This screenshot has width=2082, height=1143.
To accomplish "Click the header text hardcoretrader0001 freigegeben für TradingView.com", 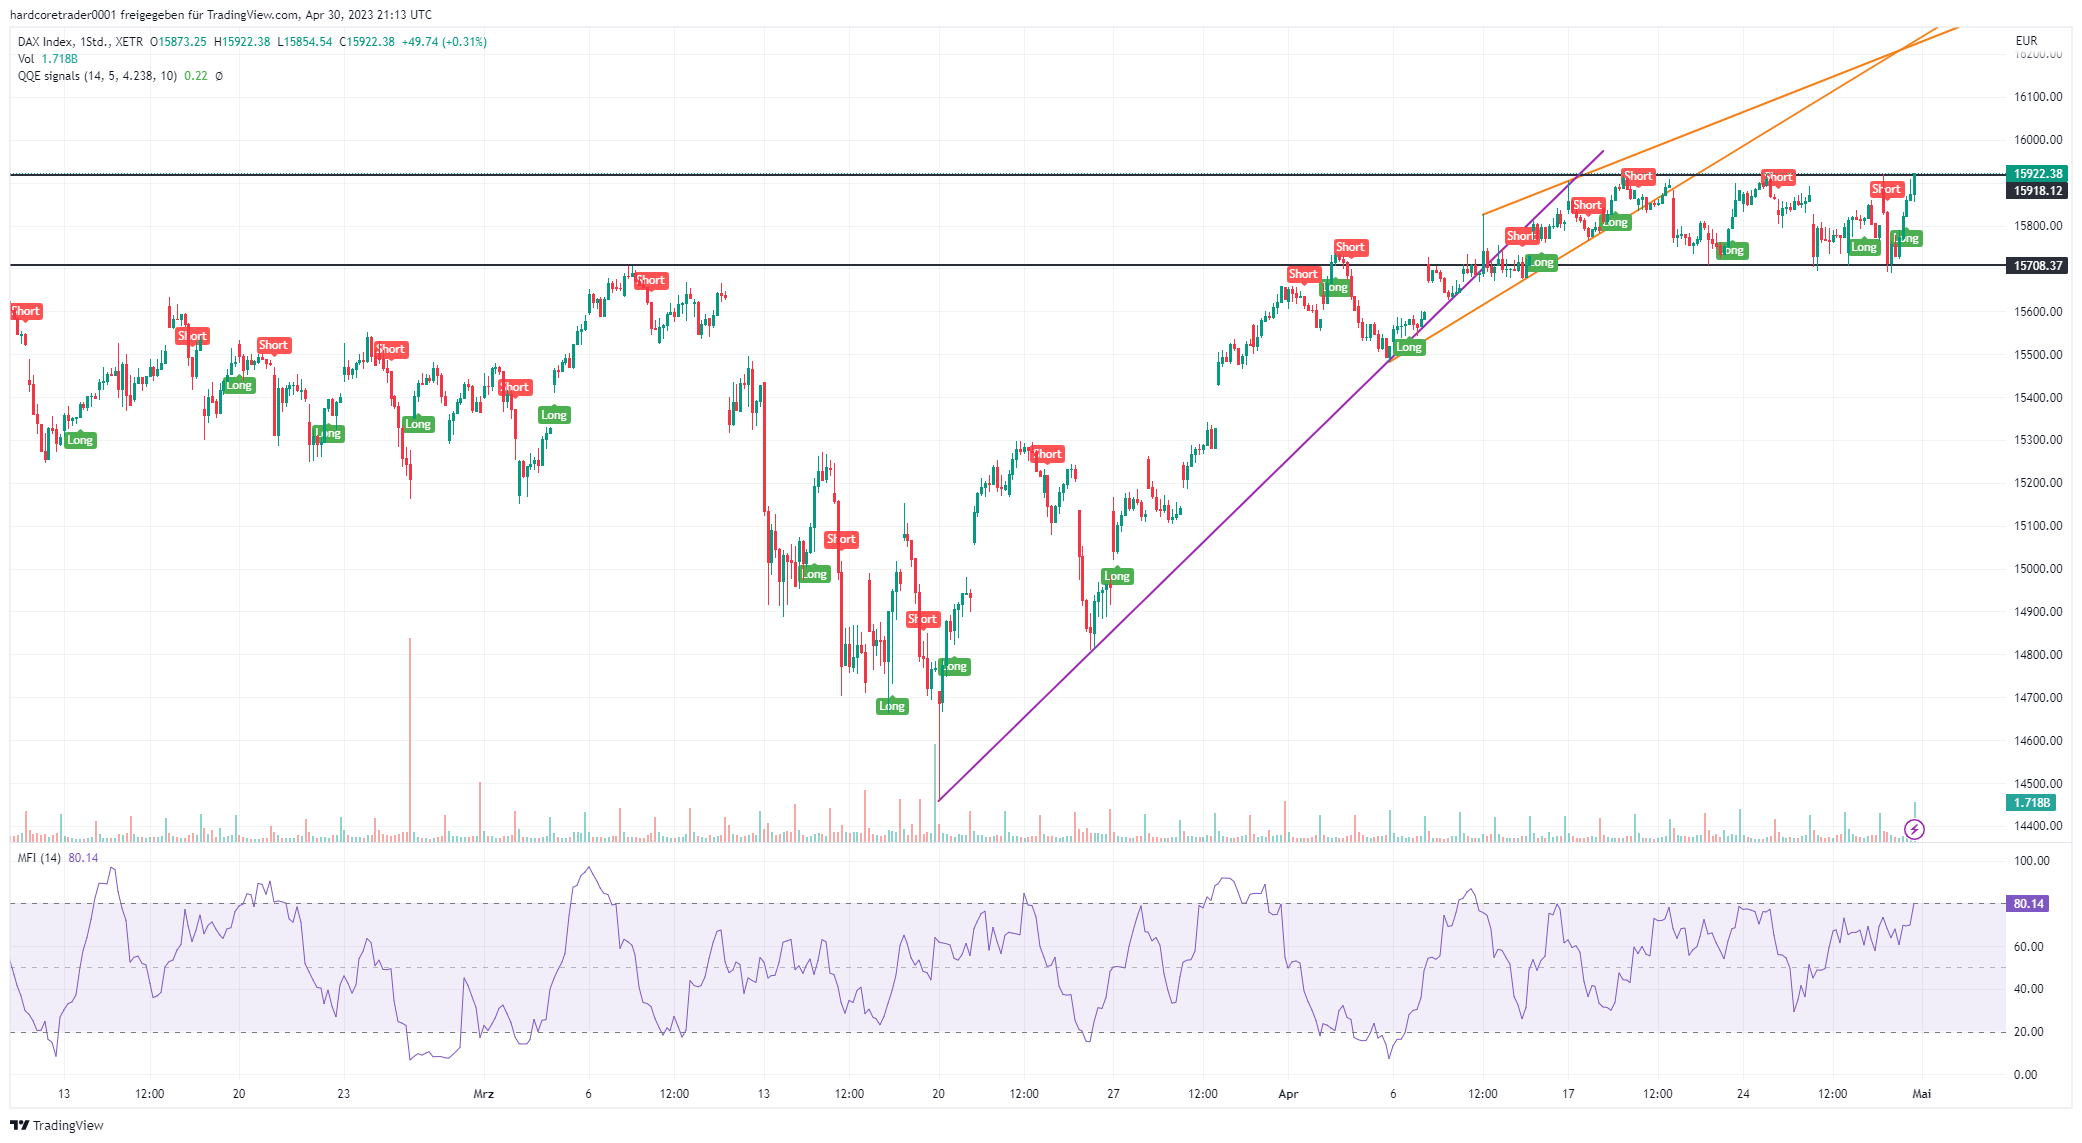I will pos(154,15).
